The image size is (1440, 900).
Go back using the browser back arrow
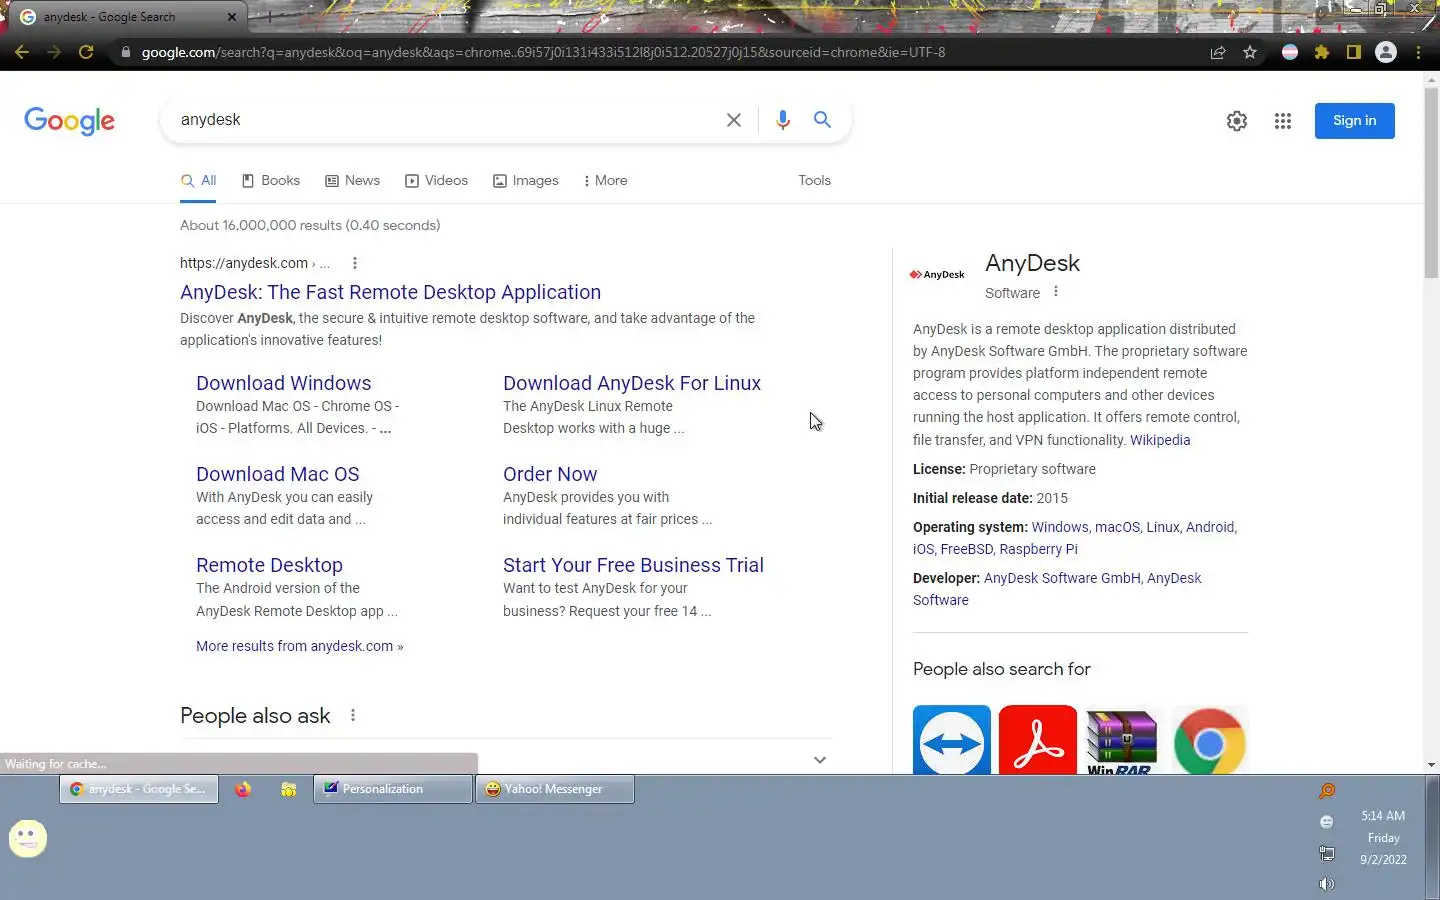22,52
